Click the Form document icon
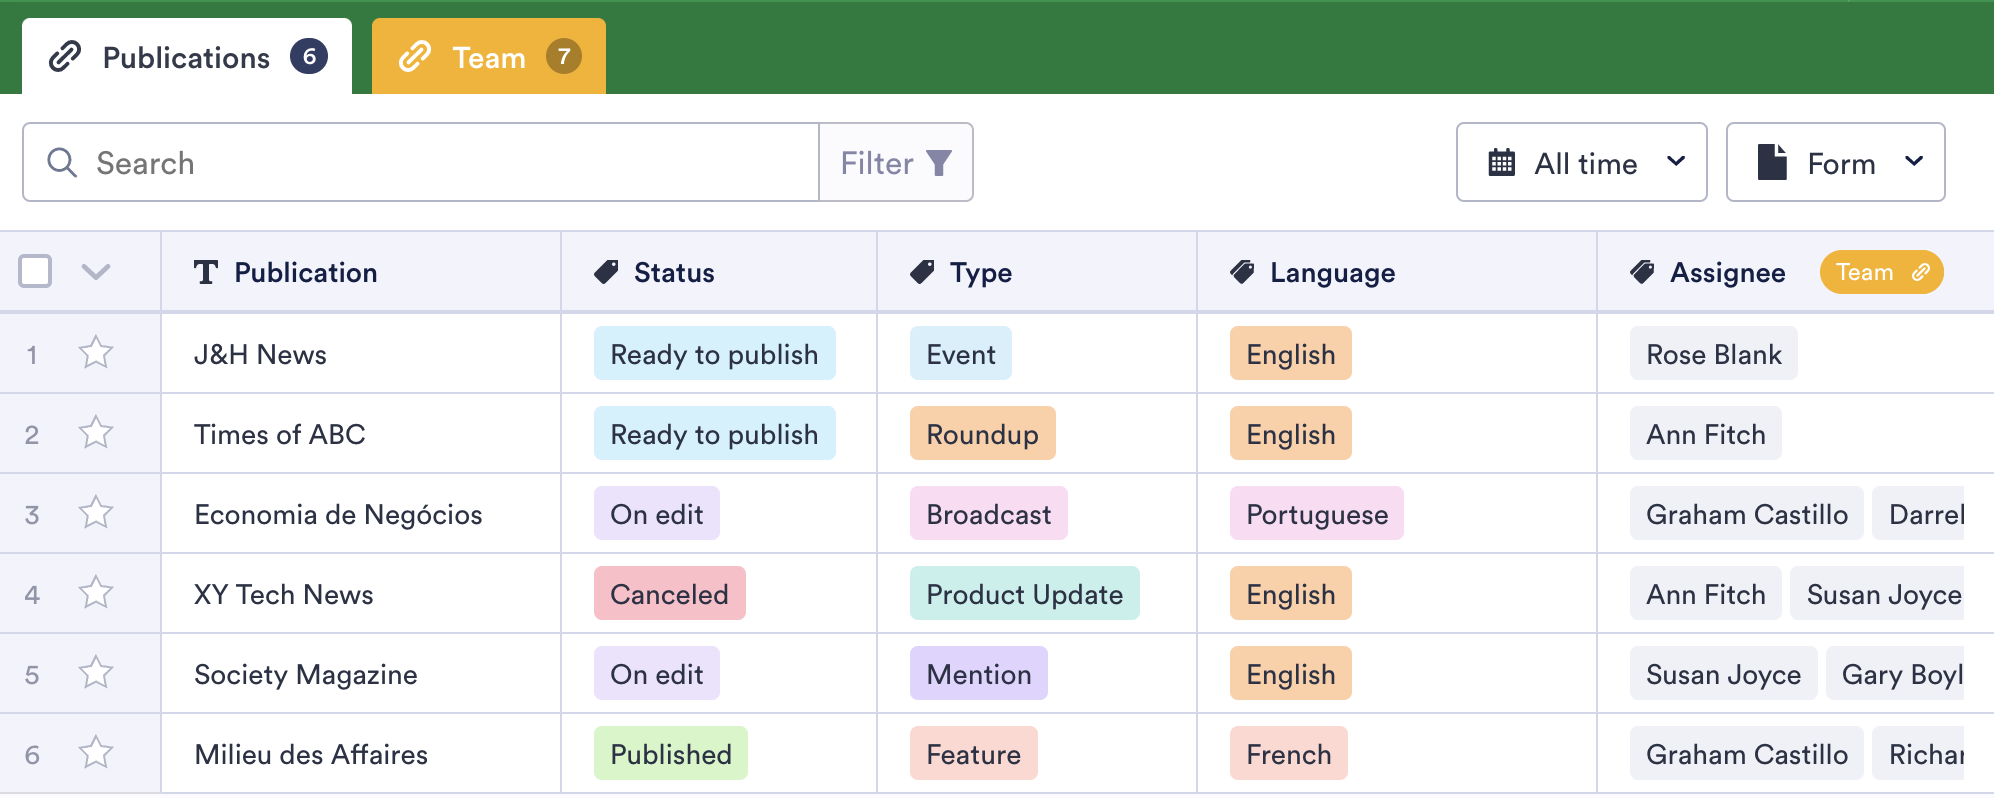This screenshot has width=1994, height=798. pyautogui.click(x=1772, y=163)
